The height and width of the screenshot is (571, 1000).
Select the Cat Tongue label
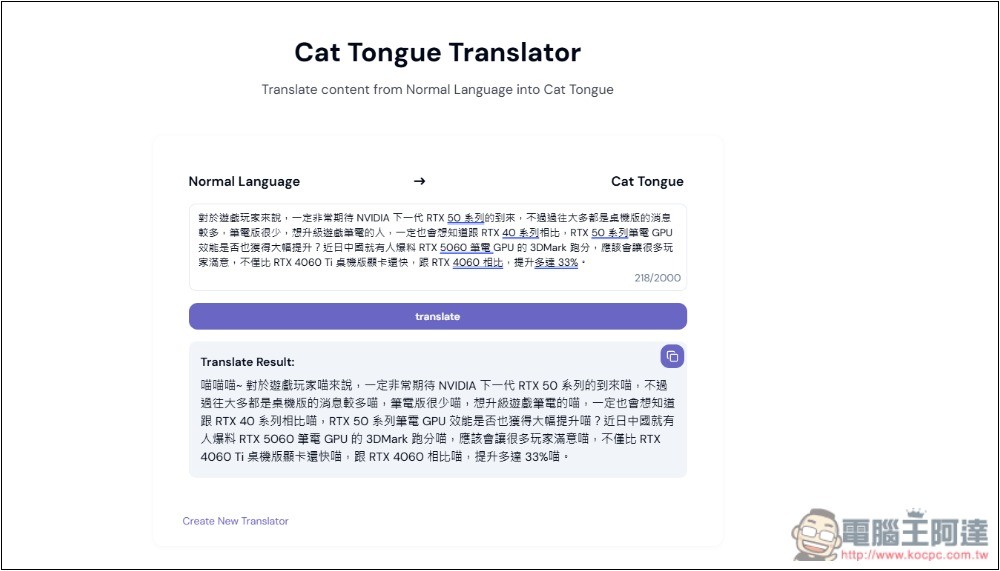pos(647,182)
